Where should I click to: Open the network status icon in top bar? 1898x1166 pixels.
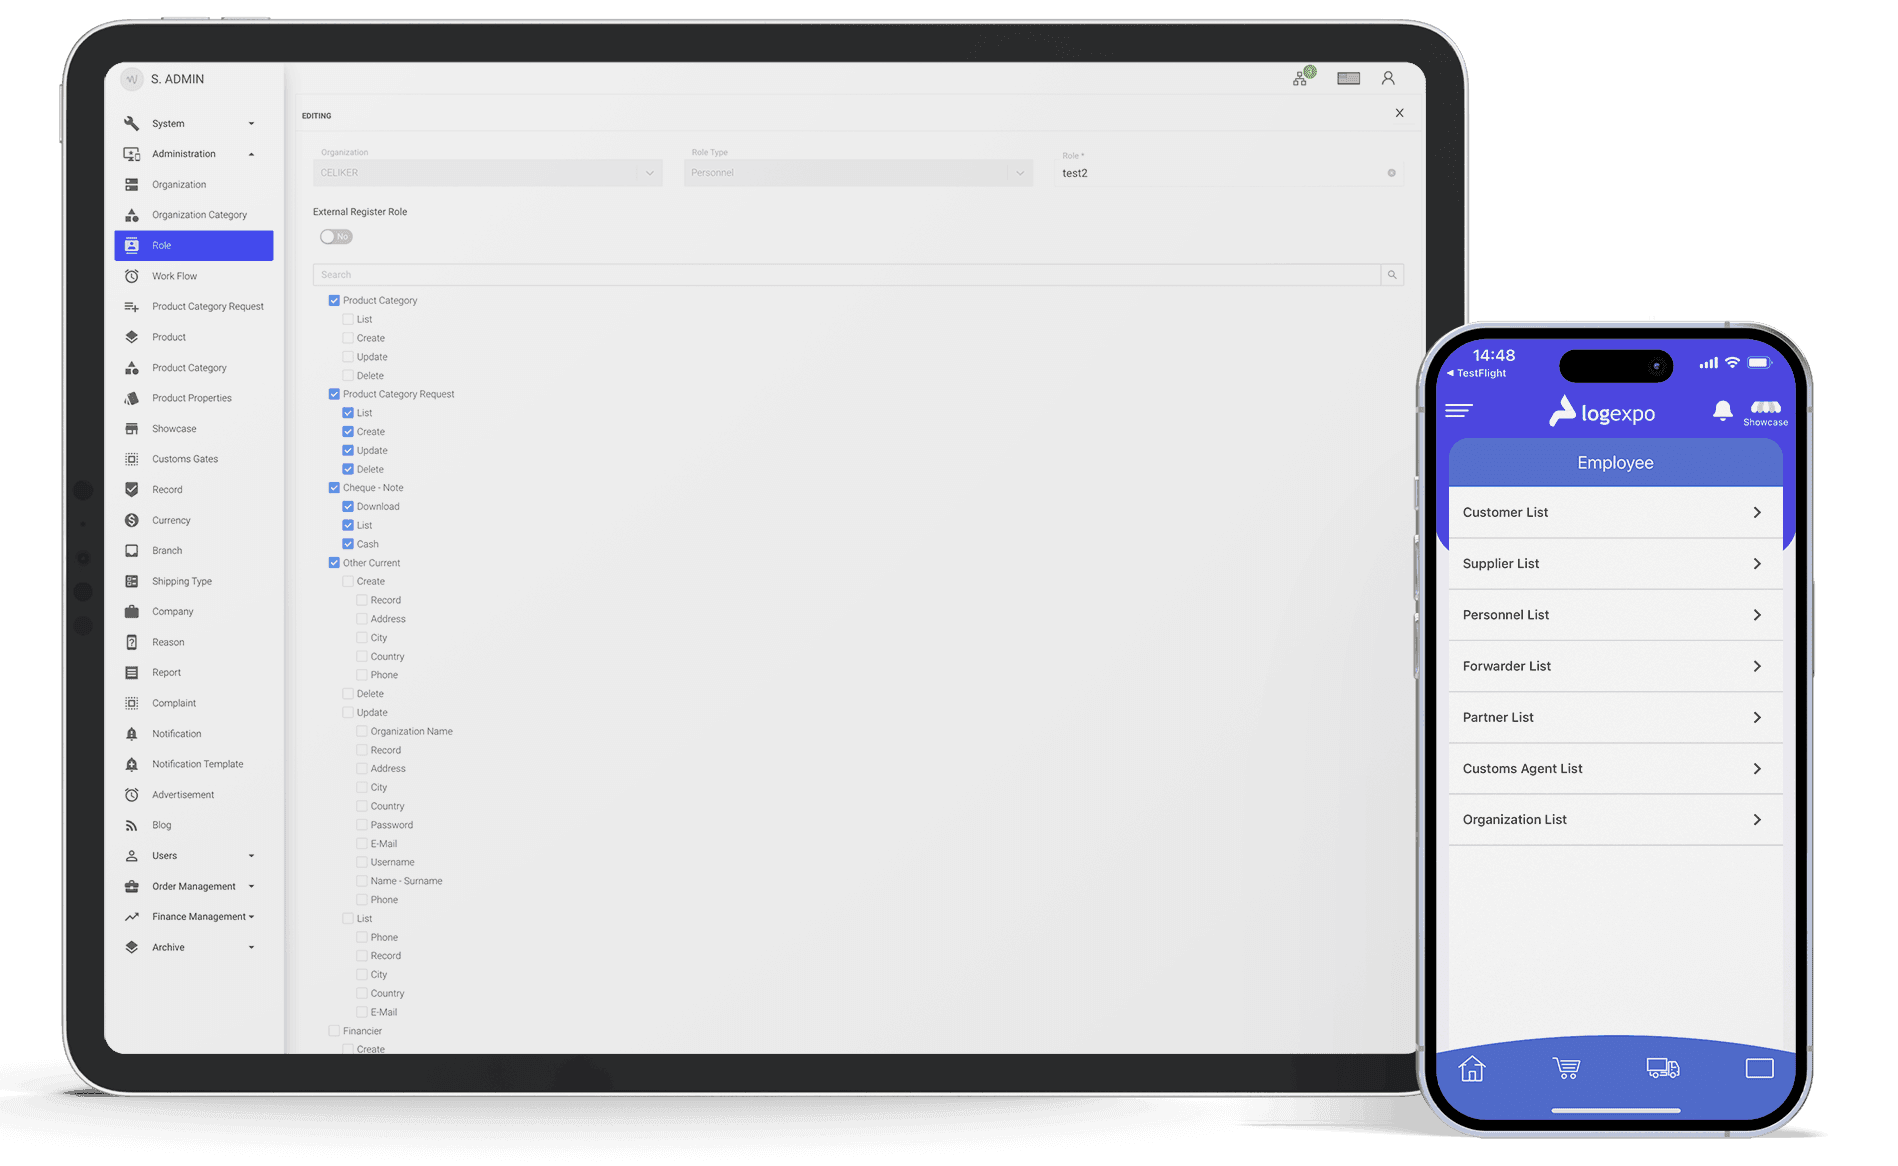[1303, 77]
